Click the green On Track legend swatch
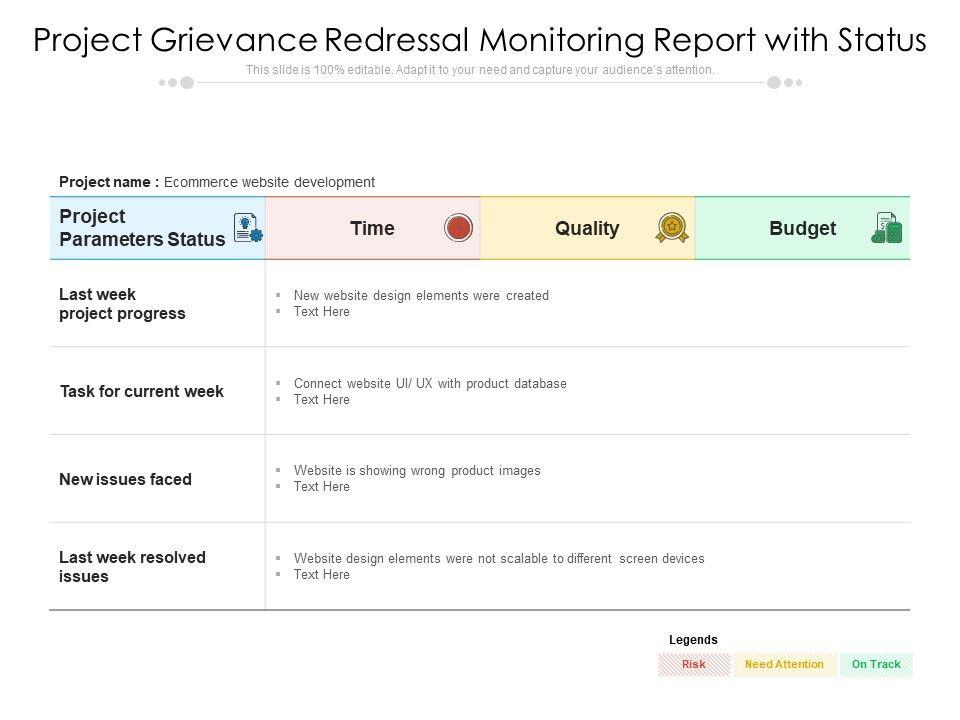 (876, 664)
